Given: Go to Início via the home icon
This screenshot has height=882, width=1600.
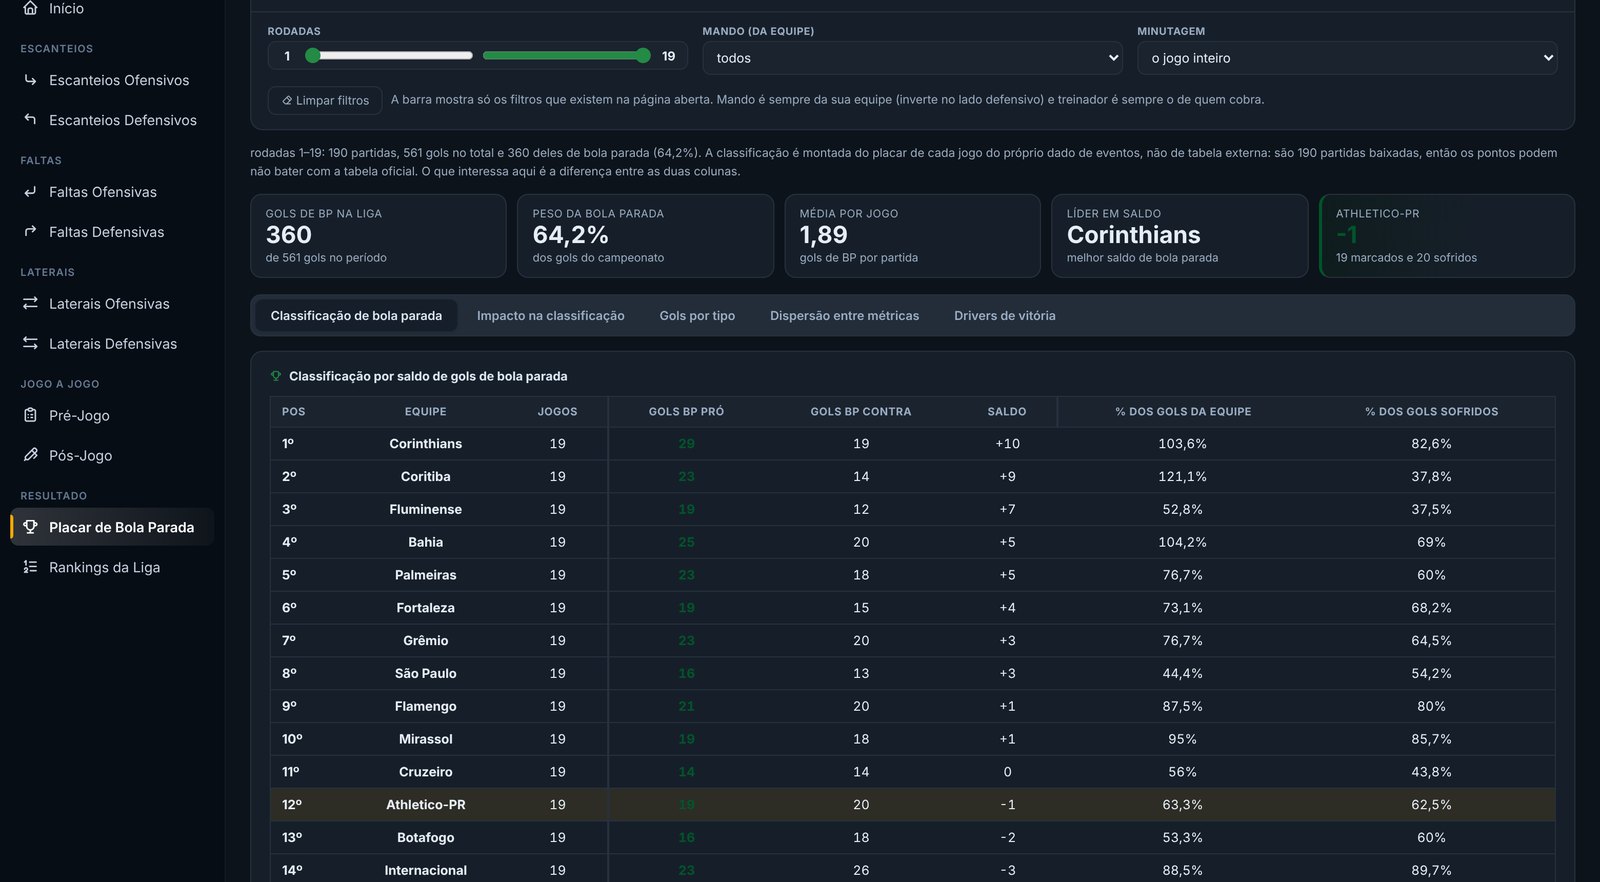Looking at the screenshot, I should 30,8.
